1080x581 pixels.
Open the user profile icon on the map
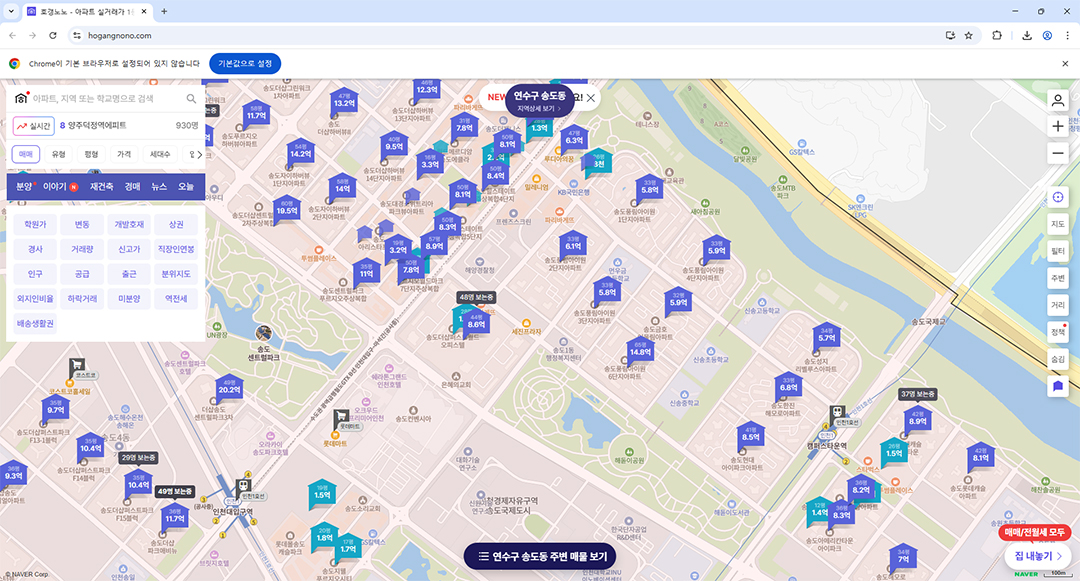click(1058, 101)
